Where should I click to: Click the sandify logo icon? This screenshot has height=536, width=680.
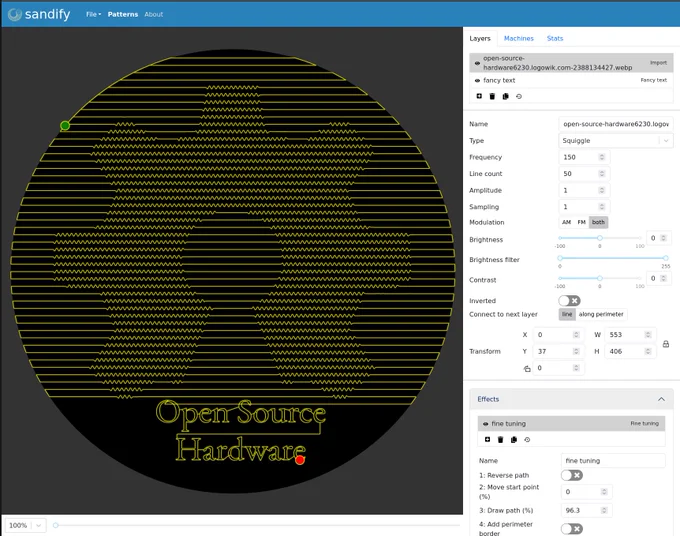pyautogui.click(x=15, y=14)
